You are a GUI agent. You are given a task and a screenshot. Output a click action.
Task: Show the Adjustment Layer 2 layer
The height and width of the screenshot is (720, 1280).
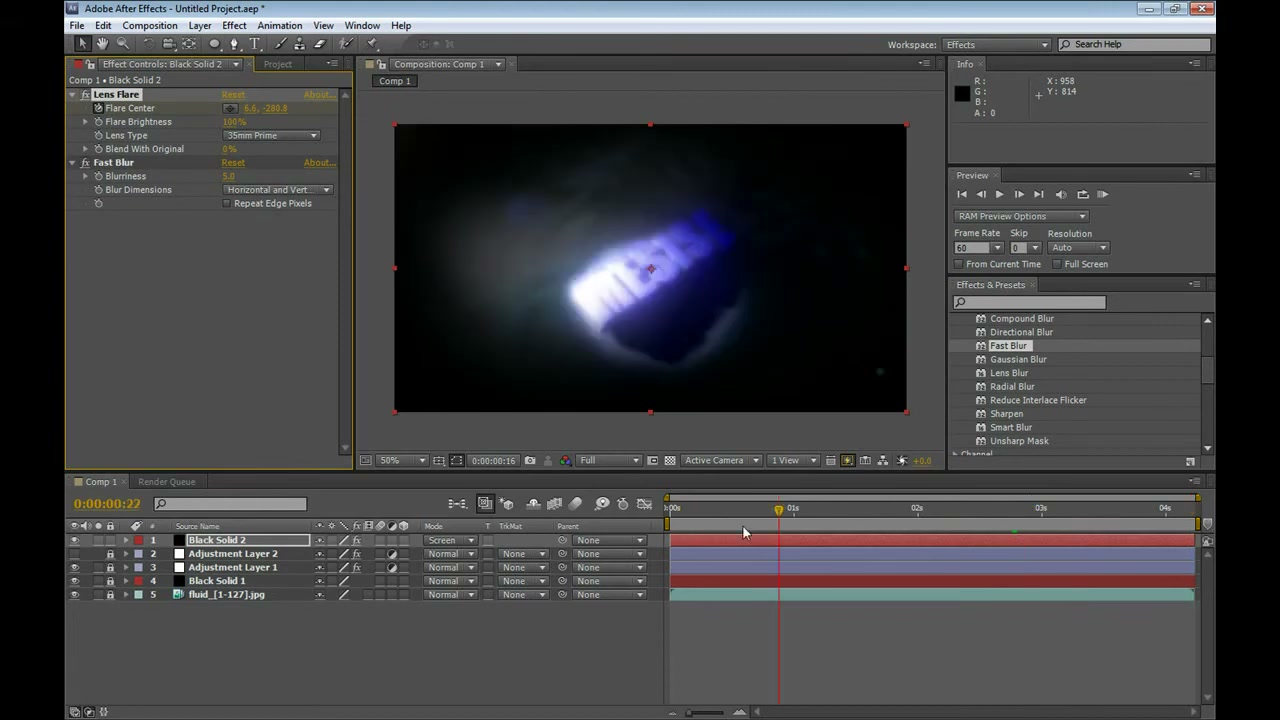click(x=74, y=554)
